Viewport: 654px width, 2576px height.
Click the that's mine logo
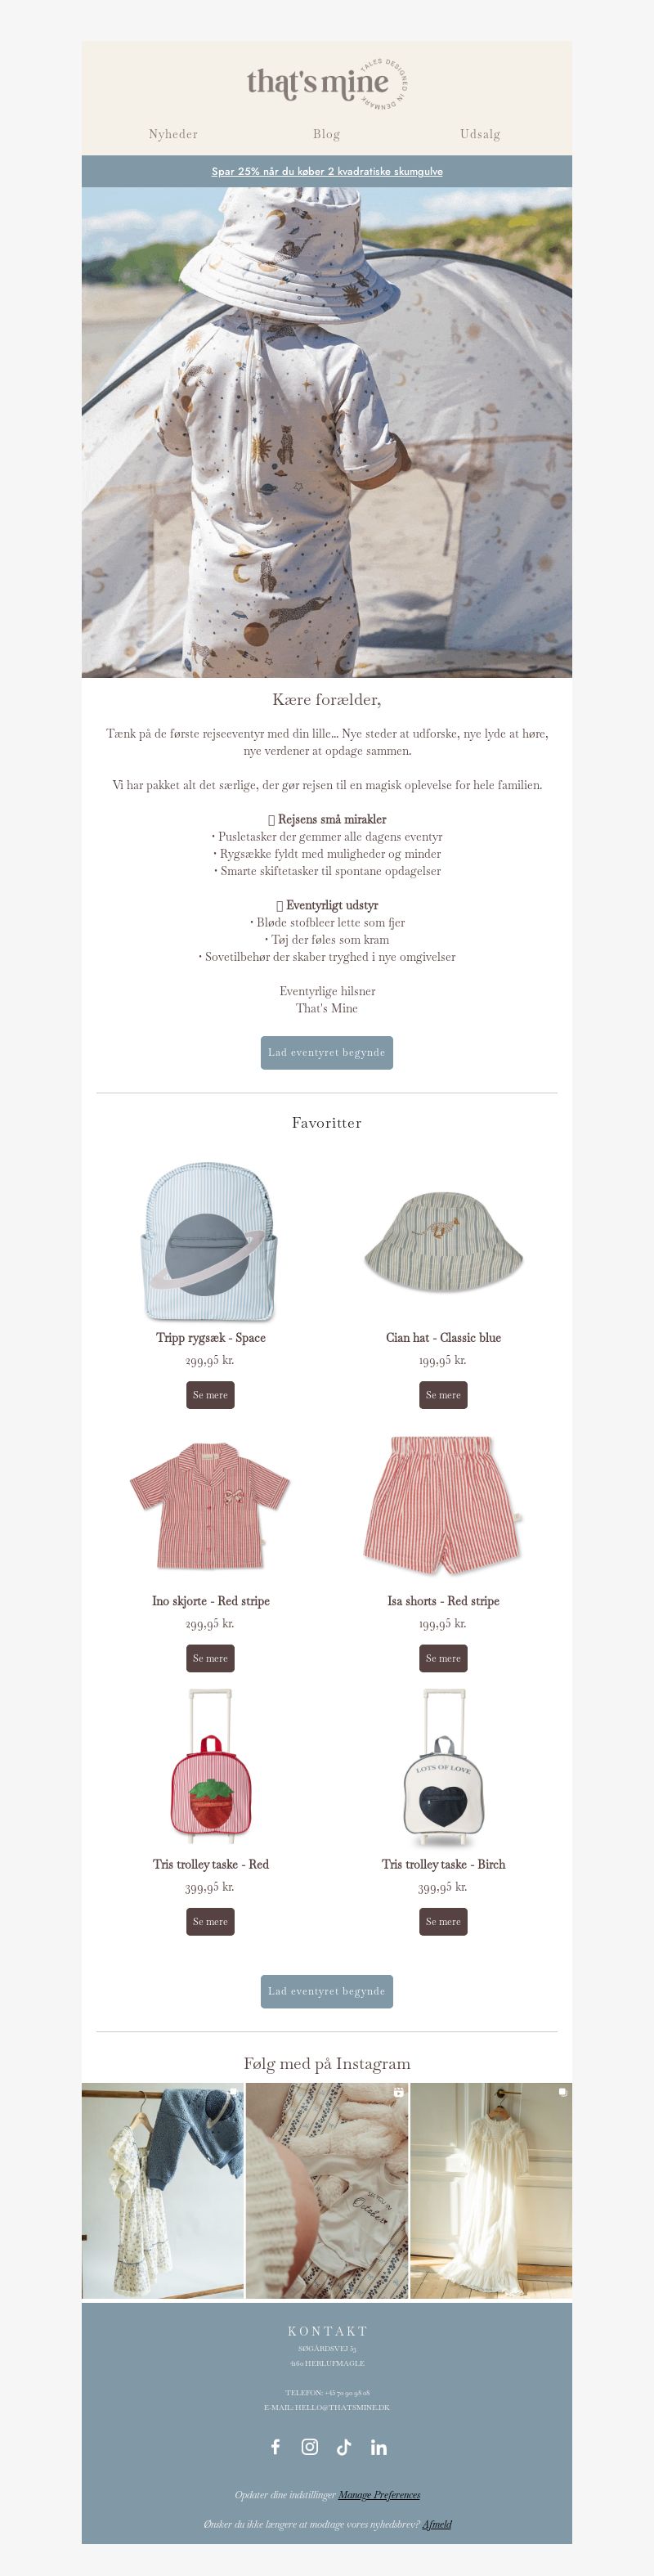pyautogui.click(x=327, y=83)
